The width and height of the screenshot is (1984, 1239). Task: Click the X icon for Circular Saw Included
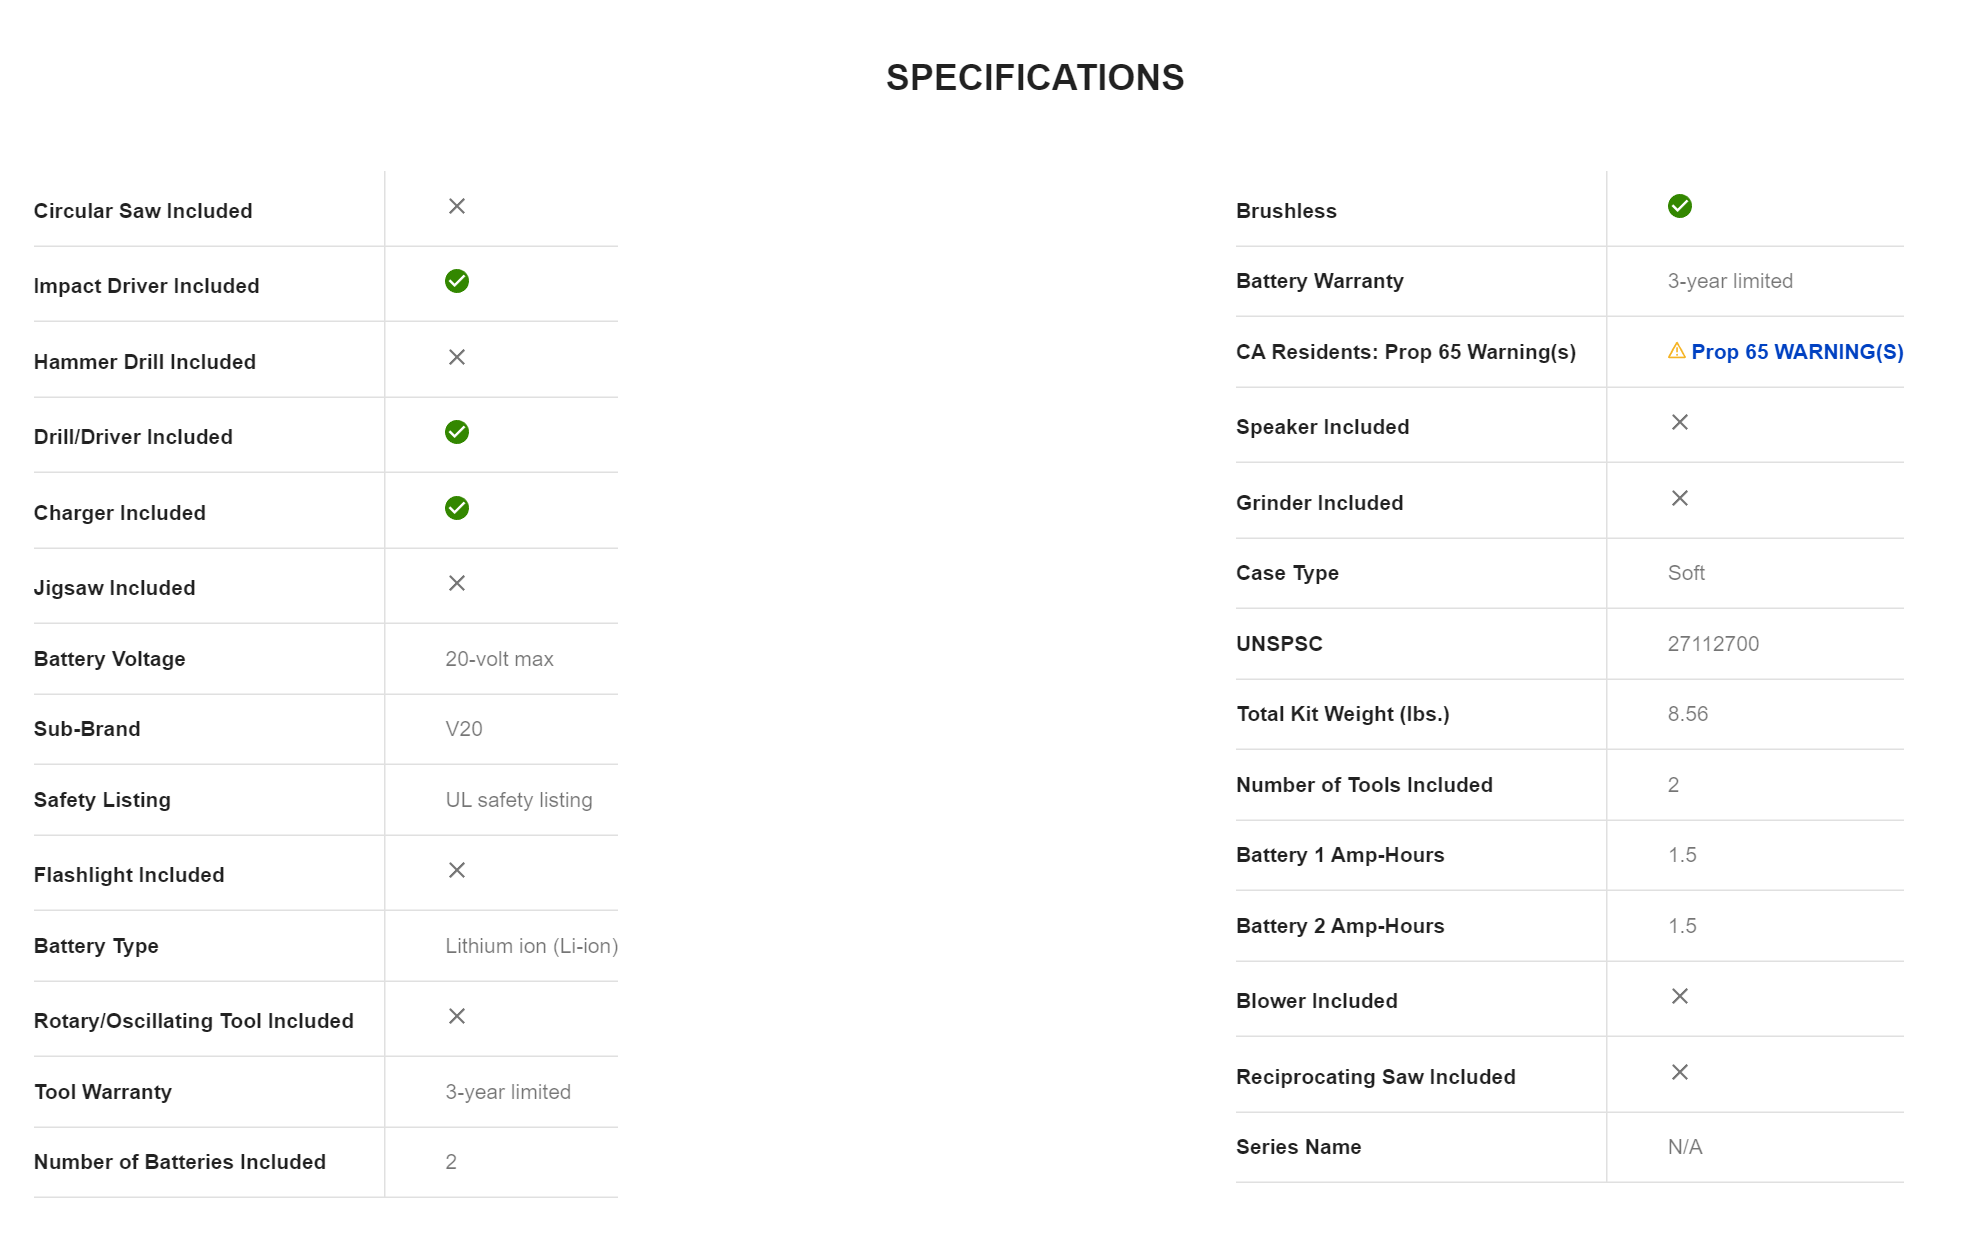(457, 206)
